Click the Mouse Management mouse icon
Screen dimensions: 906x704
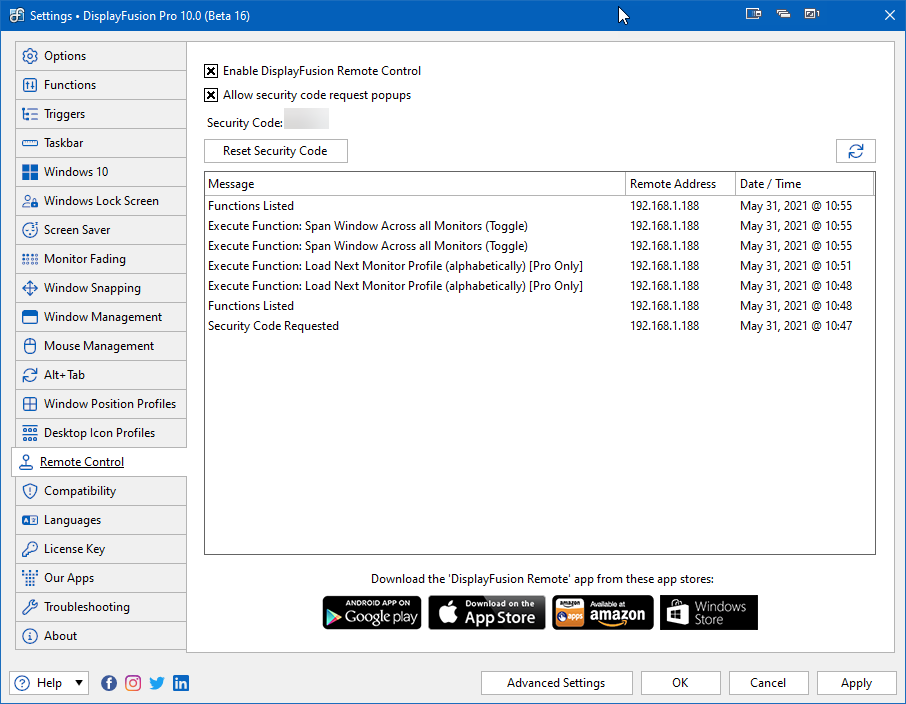pos(29,346)
